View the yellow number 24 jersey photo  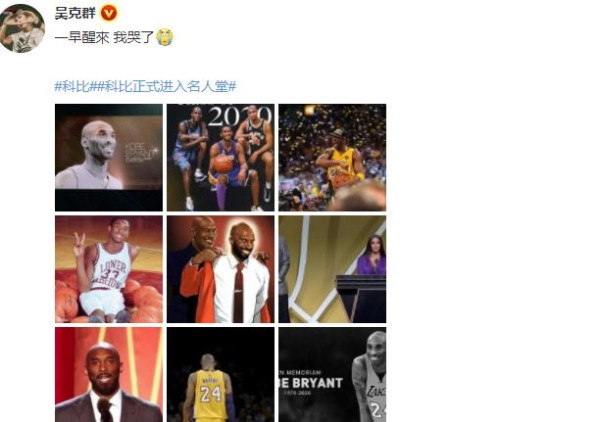(220, 375)
